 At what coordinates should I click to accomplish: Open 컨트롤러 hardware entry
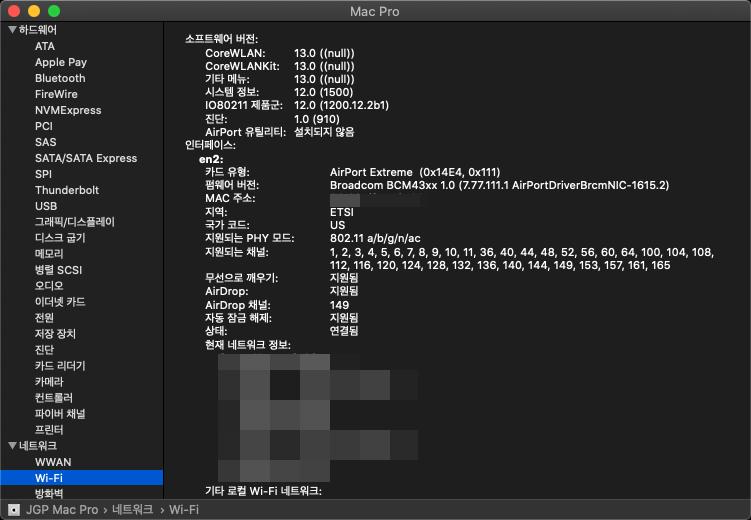point(54,398)
